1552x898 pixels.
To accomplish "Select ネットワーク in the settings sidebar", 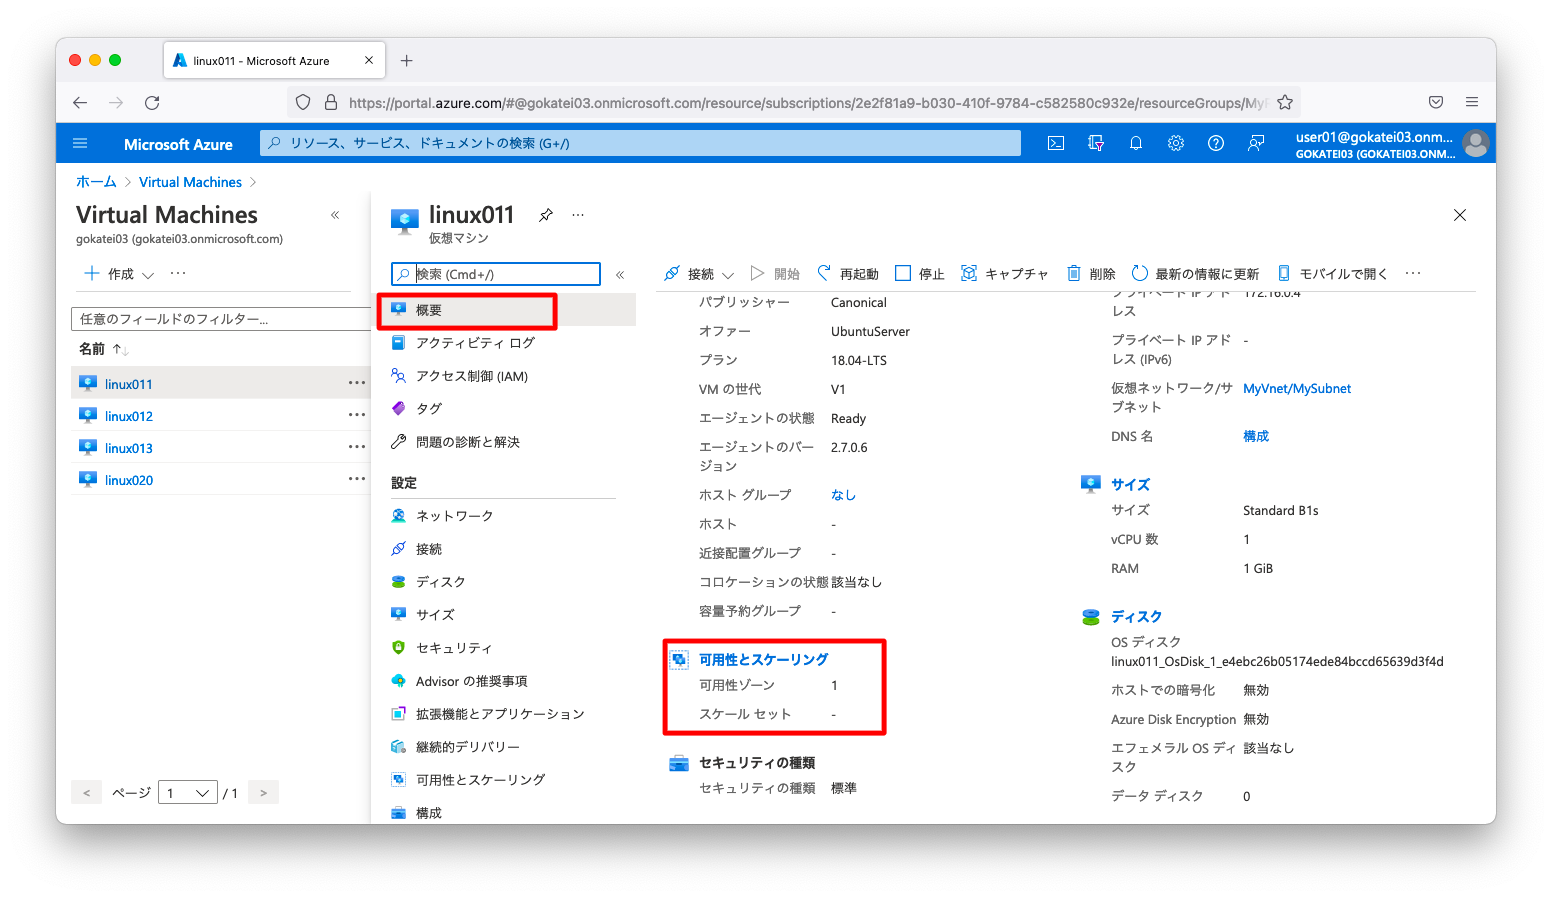I will pos(454,515).
